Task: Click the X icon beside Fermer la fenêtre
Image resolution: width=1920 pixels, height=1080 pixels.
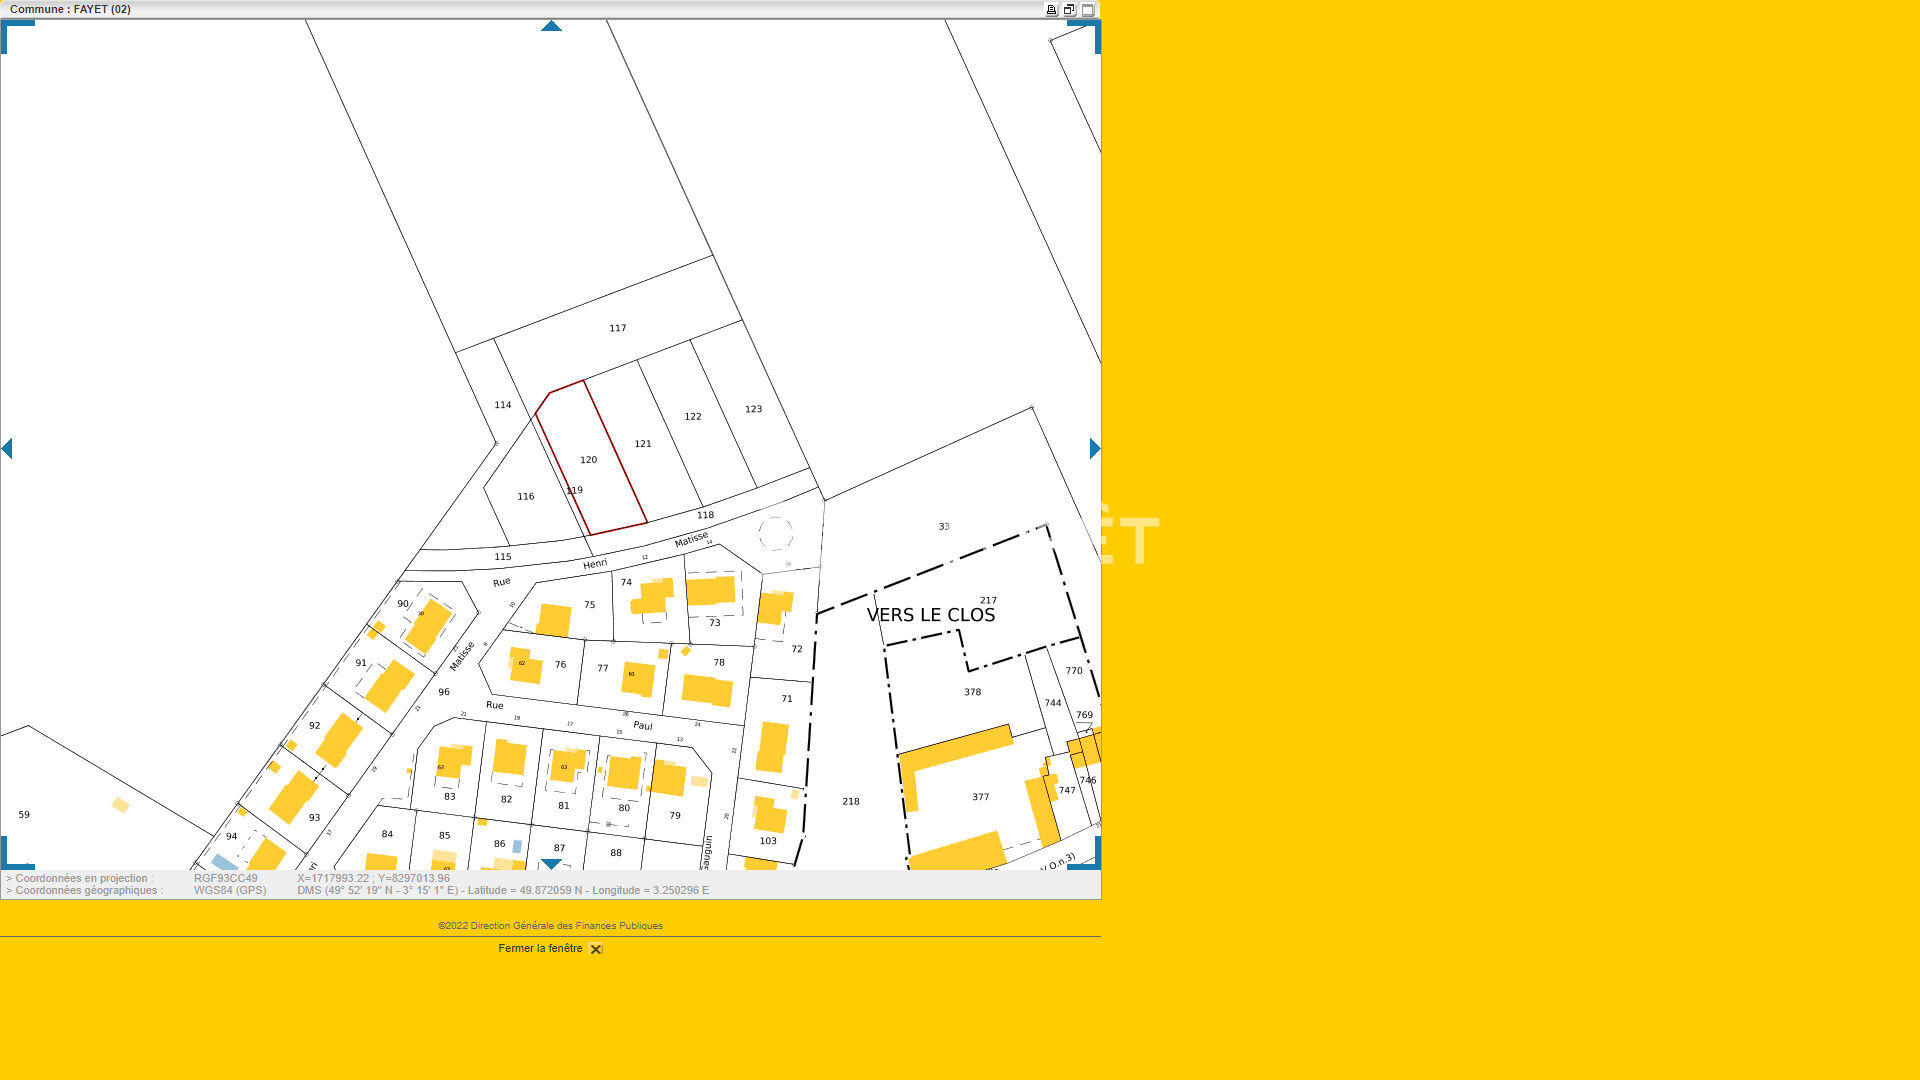Action: [x=596, y=949]
